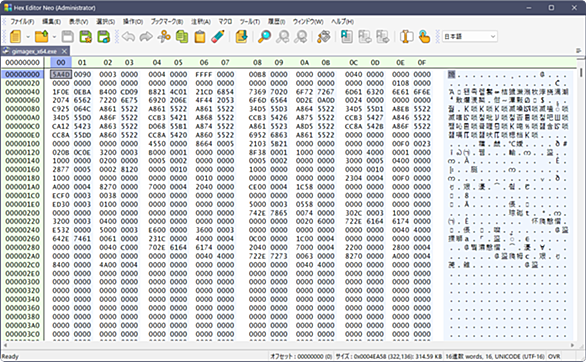Select column header 08 in hex view

tap(257, 62)
